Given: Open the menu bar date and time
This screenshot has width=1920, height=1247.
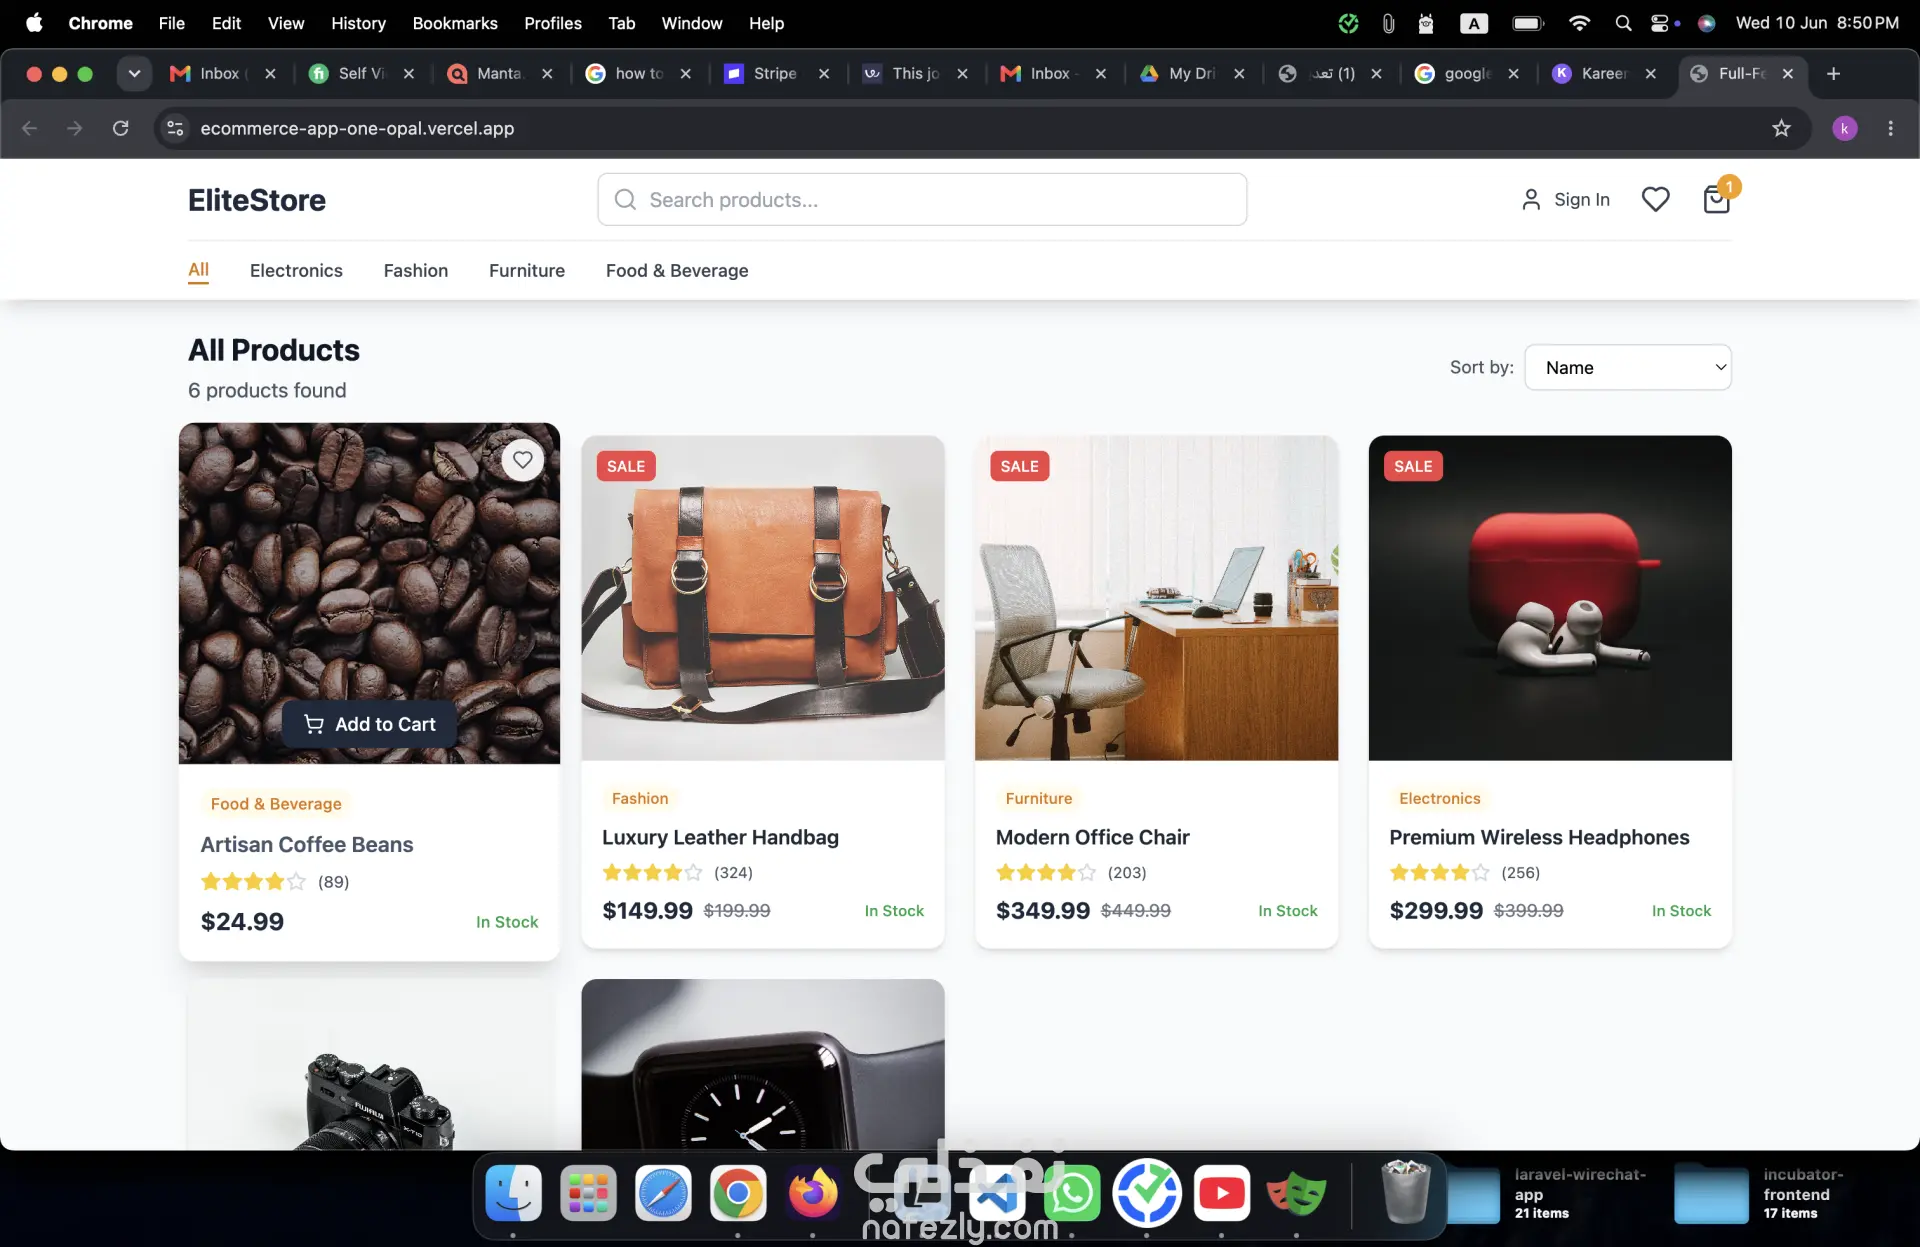Looking at the screenshot, I should [x=1817, y=23].
